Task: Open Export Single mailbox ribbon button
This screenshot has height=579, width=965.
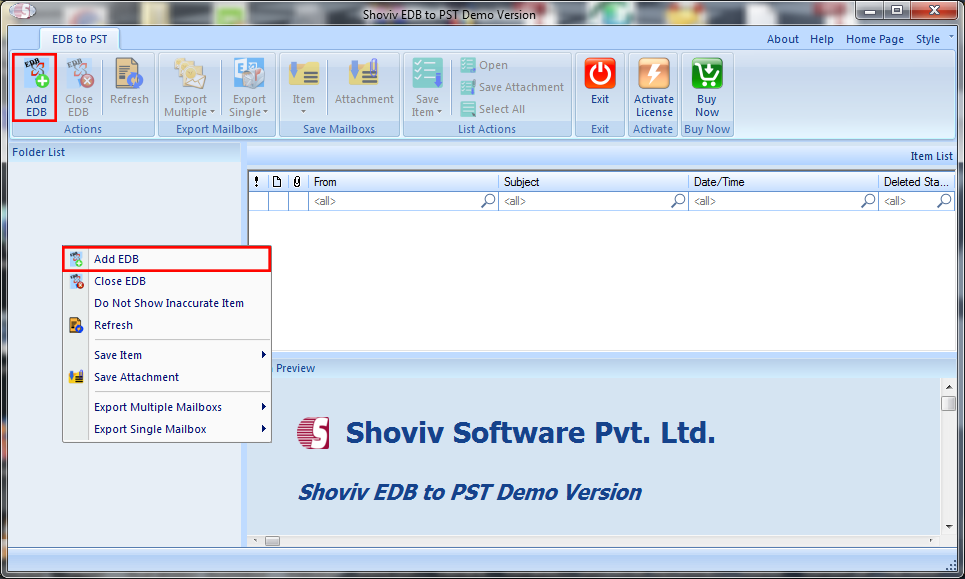Action: pyautogui.click(x=249, y=87)
